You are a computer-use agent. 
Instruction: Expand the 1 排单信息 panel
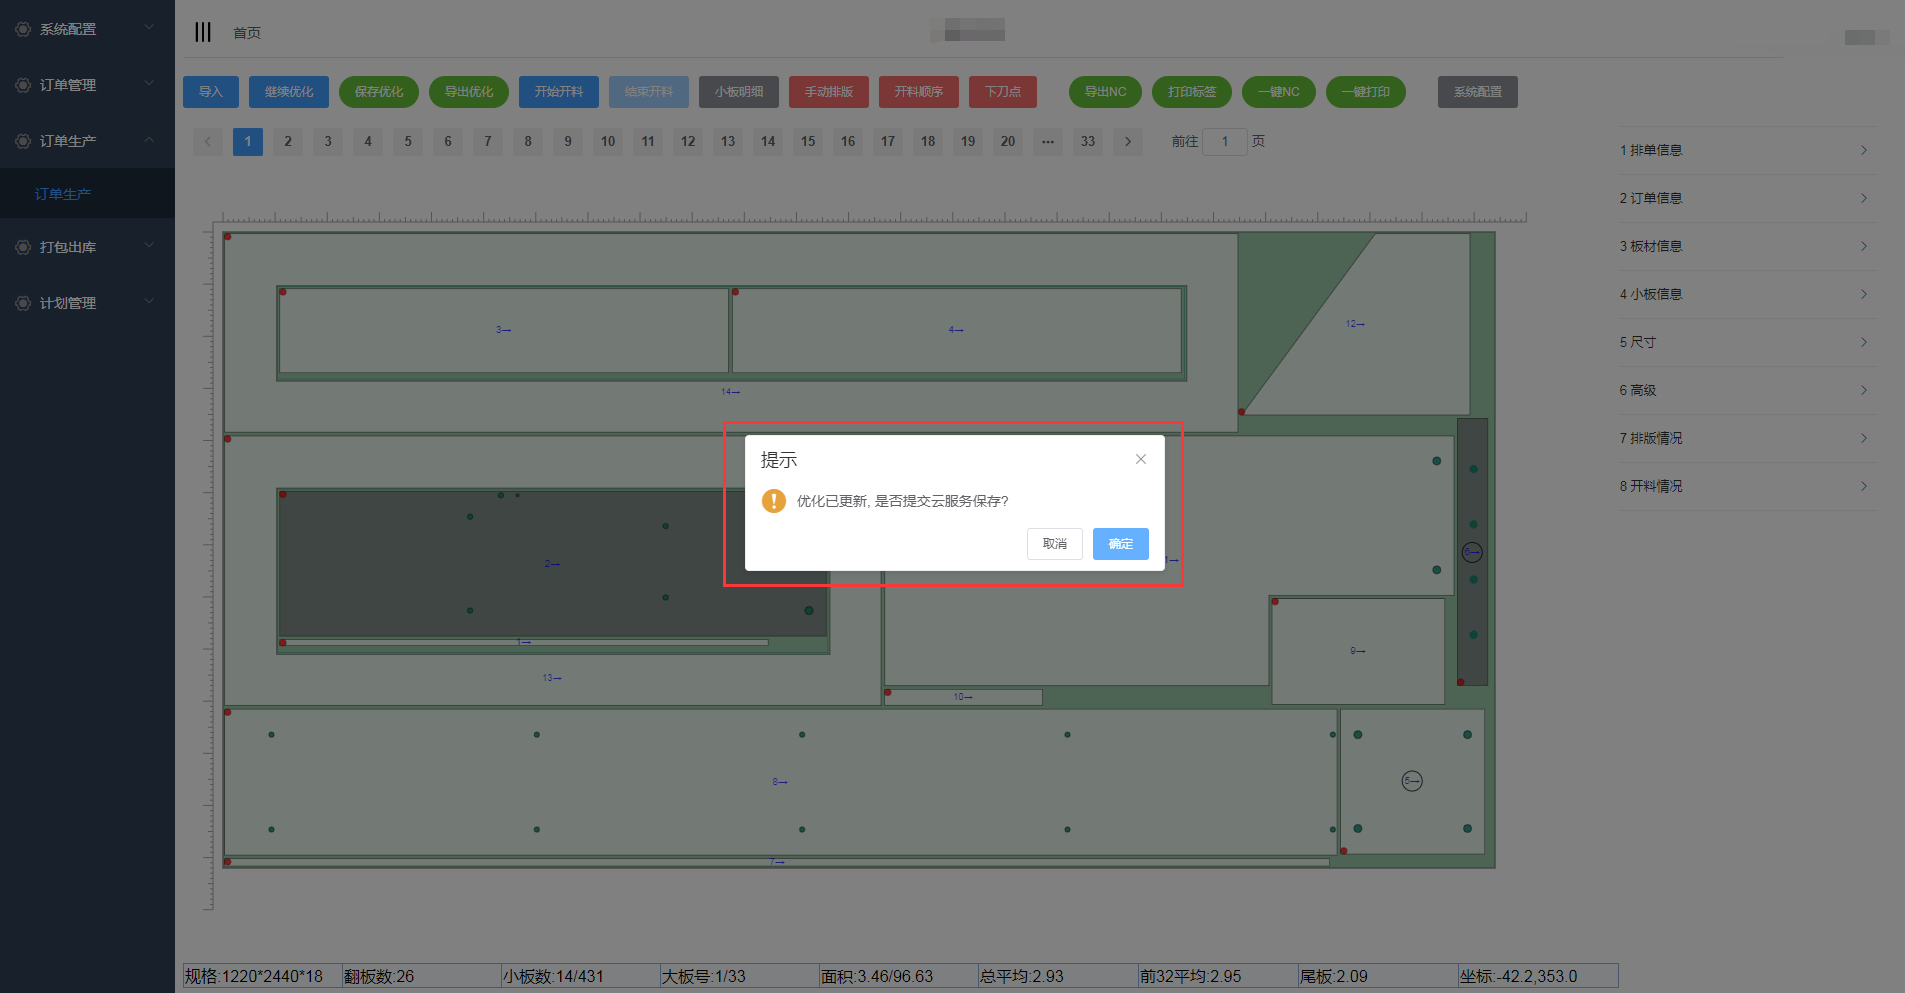coord(1747,150)
